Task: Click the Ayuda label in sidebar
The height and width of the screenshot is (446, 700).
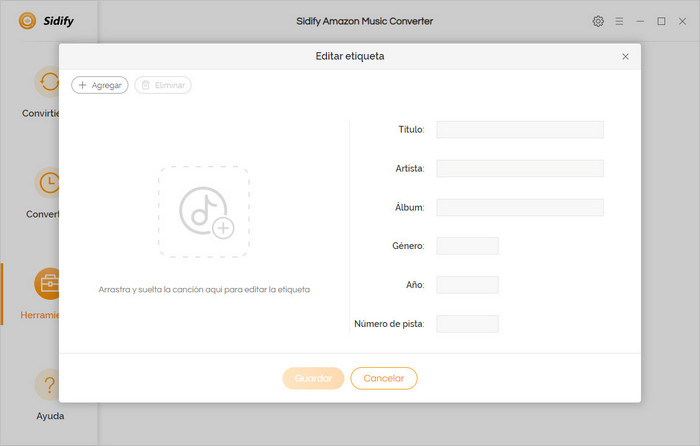Action: tap(50, 416)
